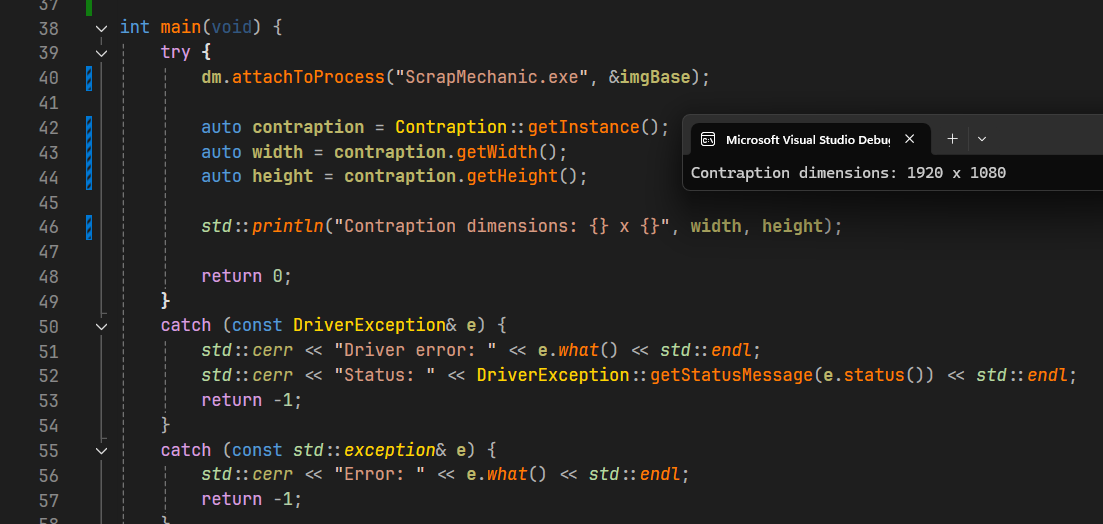Click the console icon on the terminal tab
Screen dimensions: 1103x524
(x=707, y=140)
